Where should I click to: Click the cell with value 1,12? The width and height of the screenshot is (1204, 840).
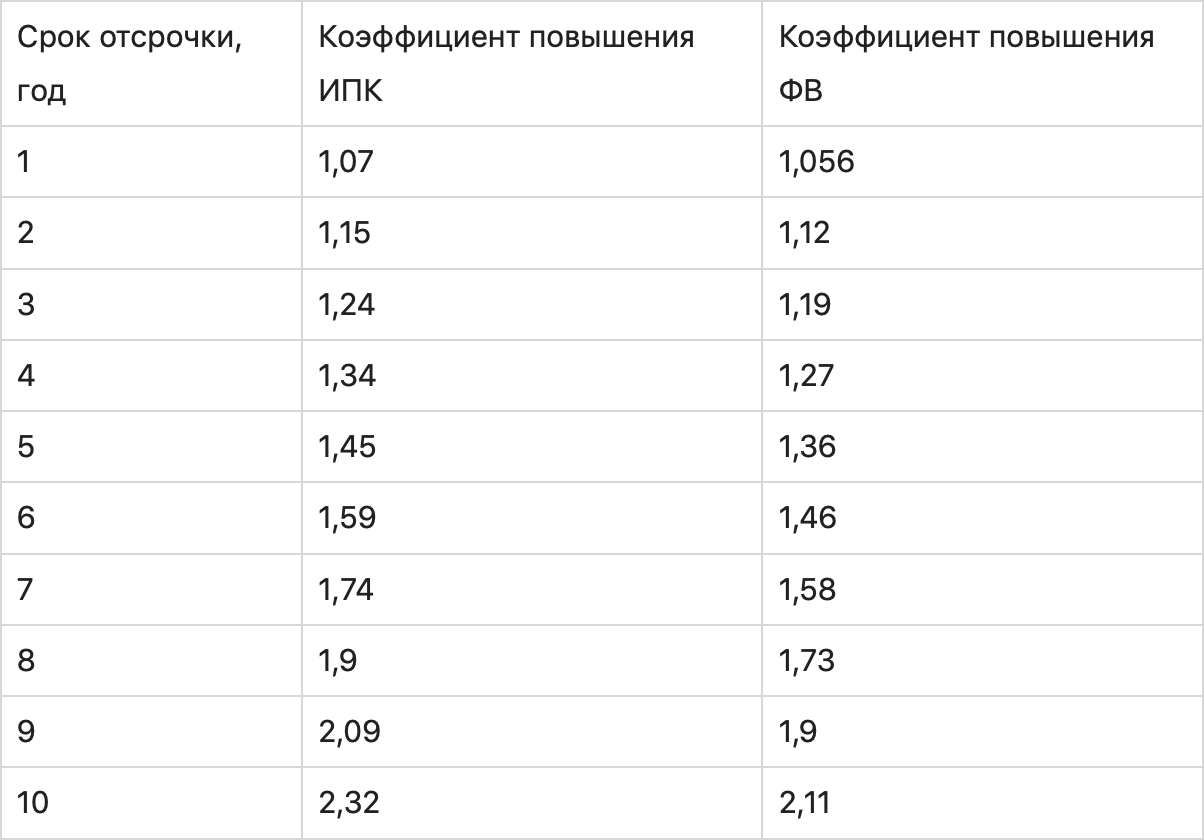coord(804,232)
